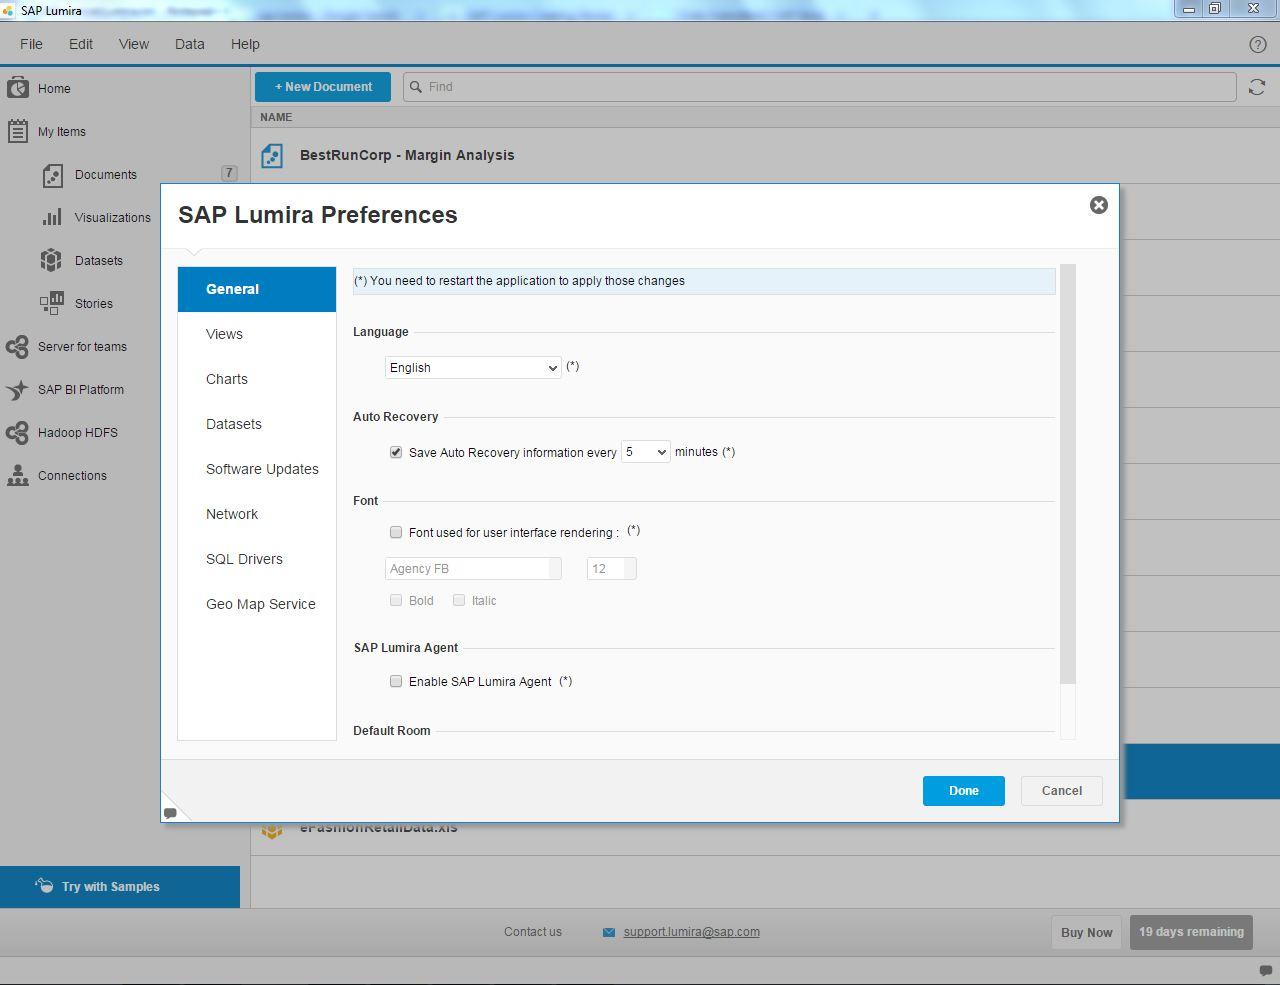Open help with the question mark icon
Viewport: 1280px width, 985px height.
click(1258, 44)
